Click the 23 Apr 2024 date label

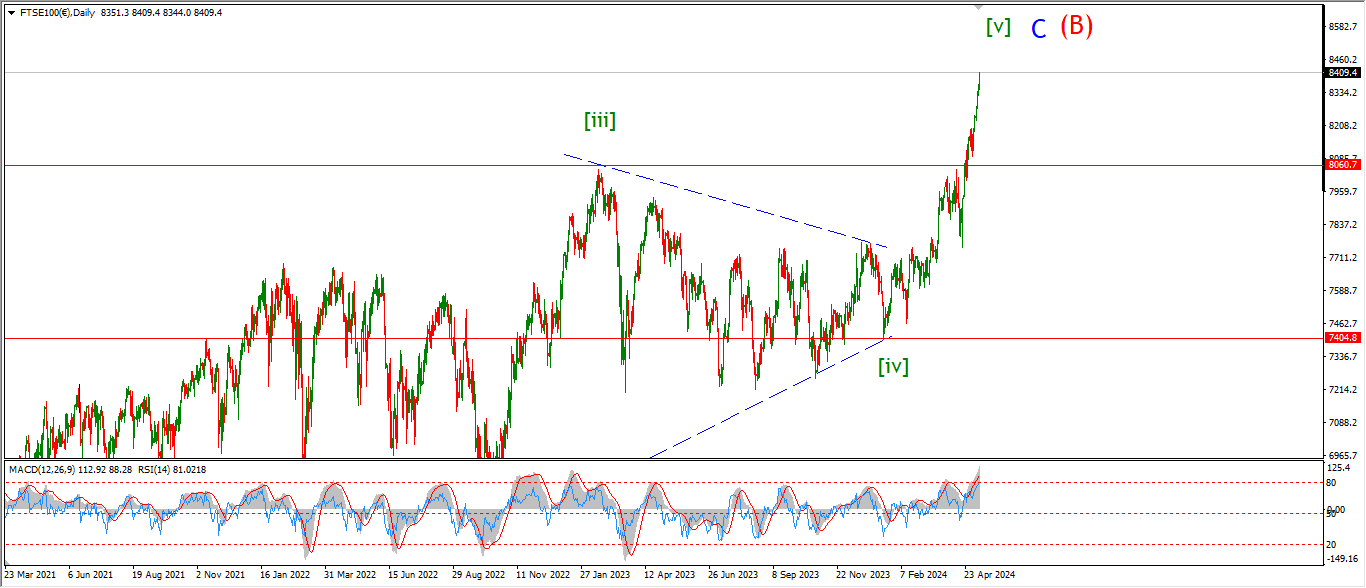click(989, 575)
